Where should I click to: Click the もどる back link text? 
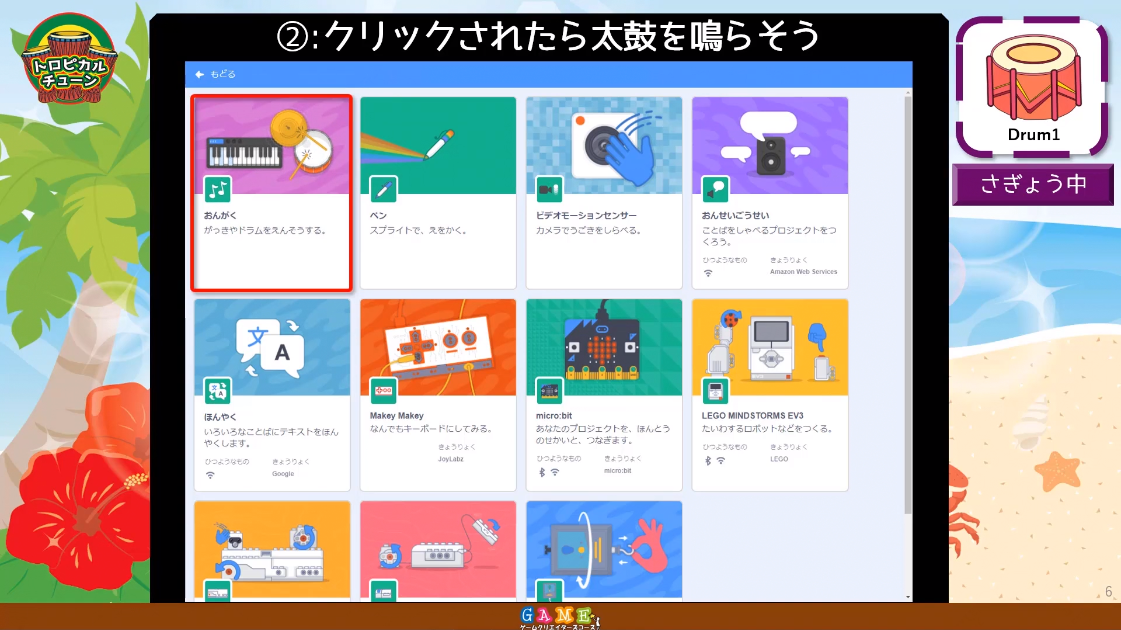click(222, 74)
